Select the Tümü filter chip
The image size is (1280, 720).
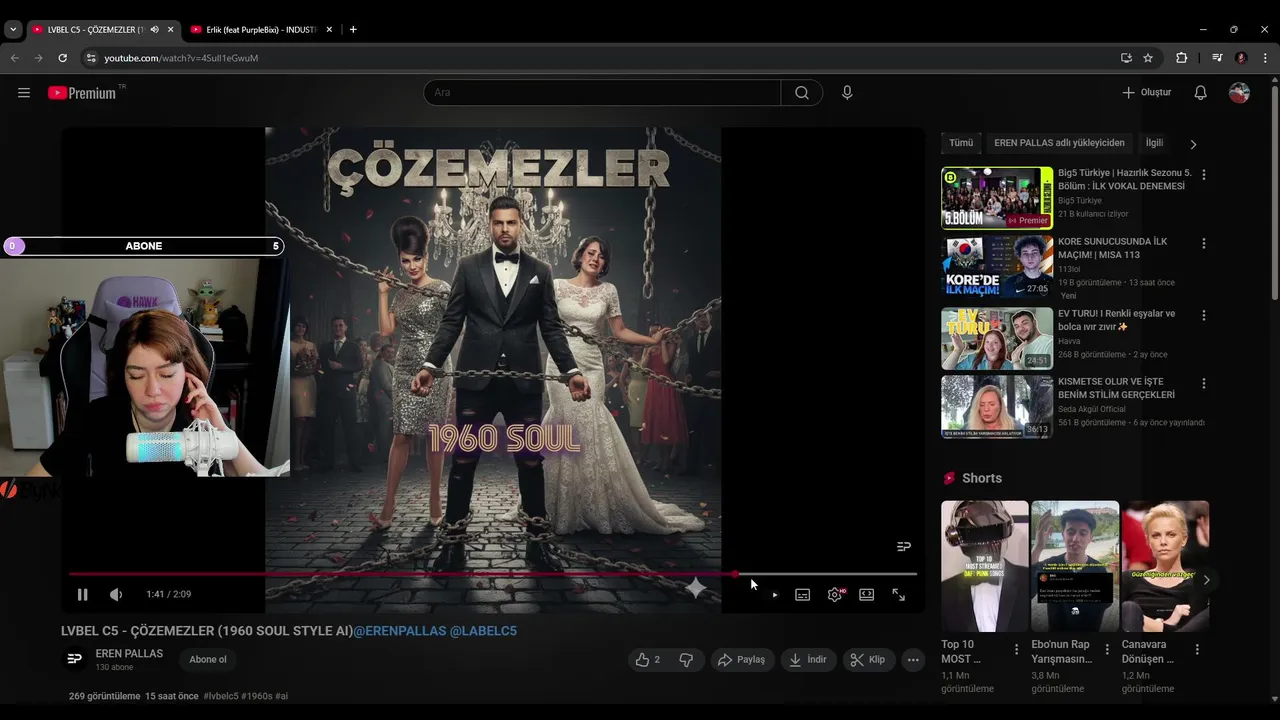pos(961,143)
